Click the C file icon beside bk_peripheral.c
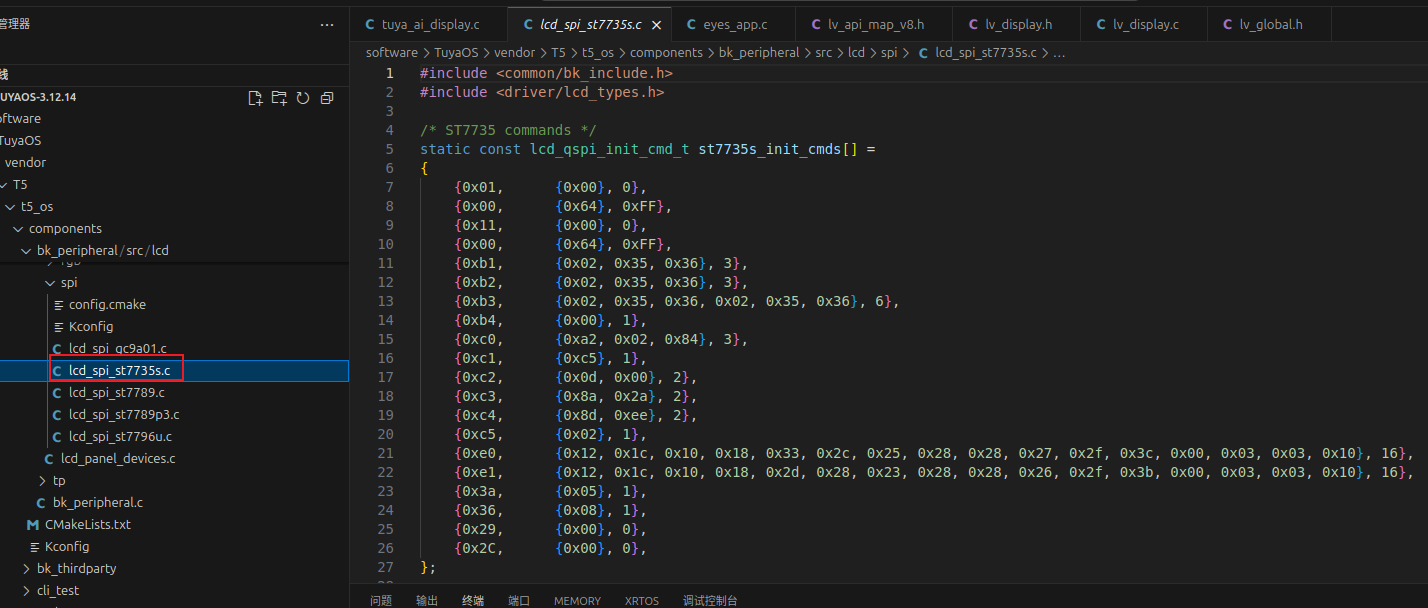Screen dimensions: 1428x608 click(41, 503)
